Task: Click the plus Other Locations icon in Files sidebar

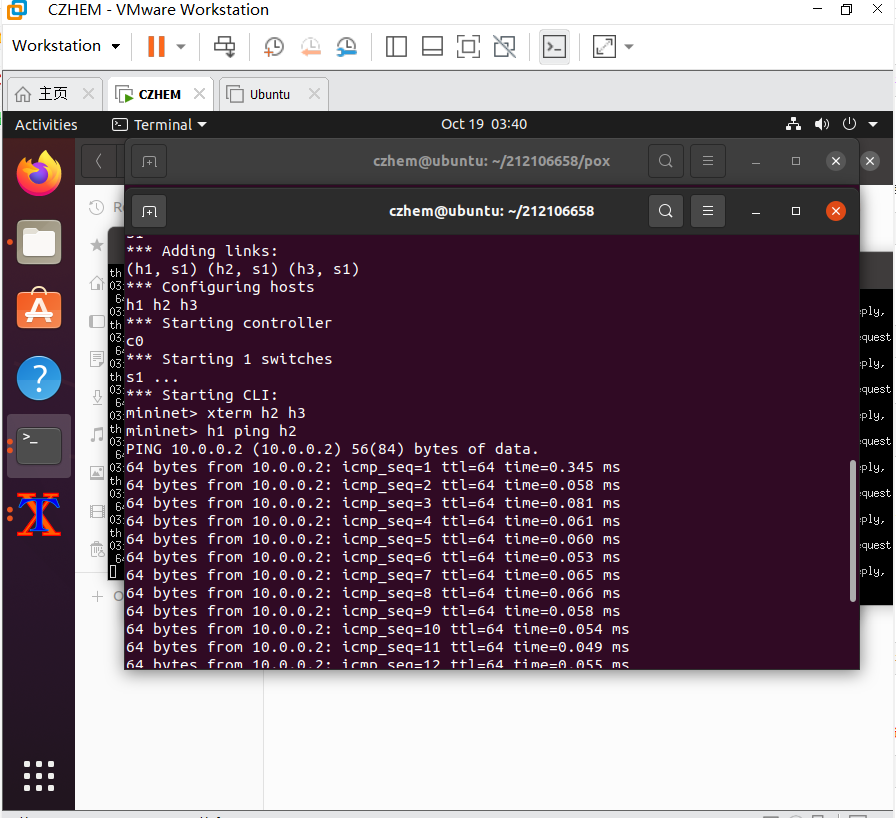Action: coord(97,596)
